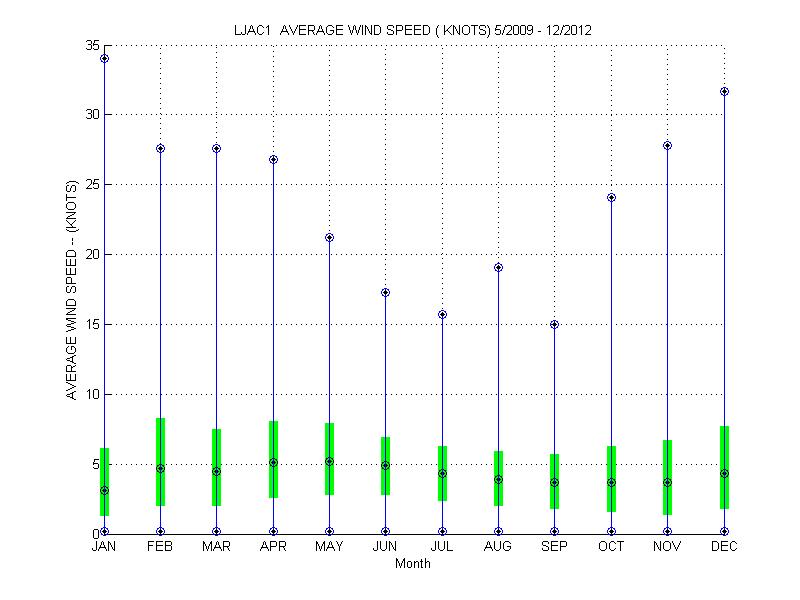Image resolution: width=800 pixels, height=600 pixels.
Task: Click the MAR tick label on x-axis
Action: tap(216, 547)
